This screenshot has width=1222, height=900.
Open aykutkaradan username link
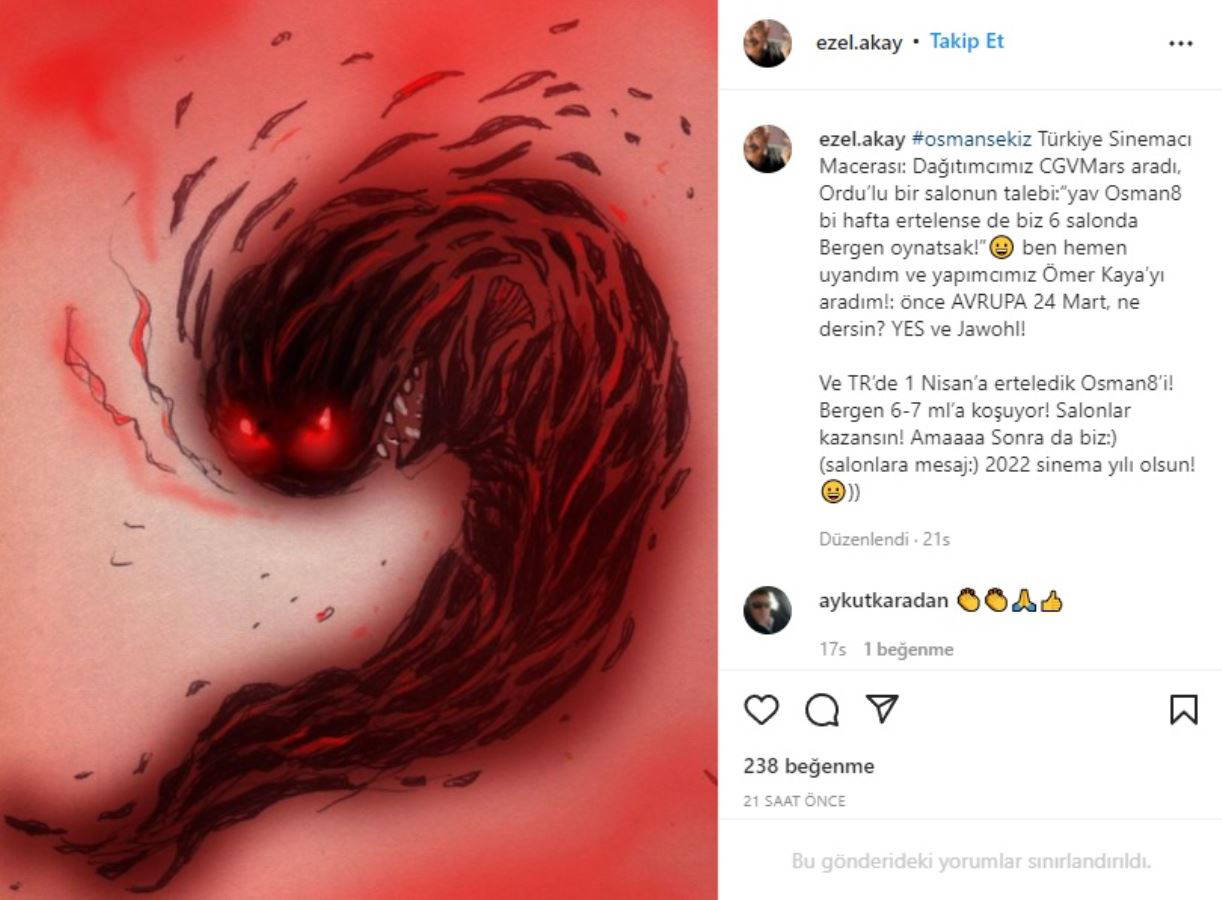(x=883, y=601)
